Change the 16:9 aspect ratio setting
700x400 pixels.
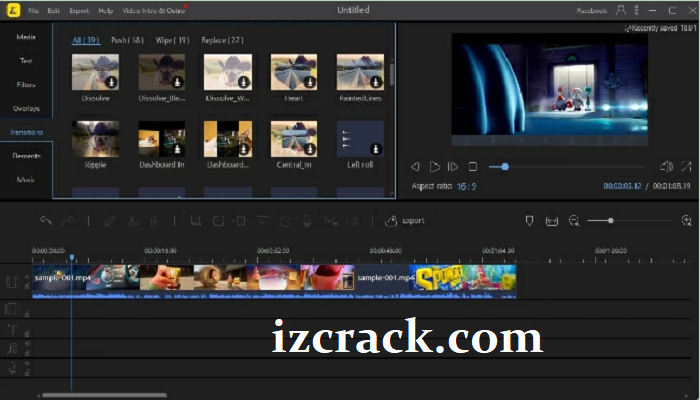pos(466,187)
